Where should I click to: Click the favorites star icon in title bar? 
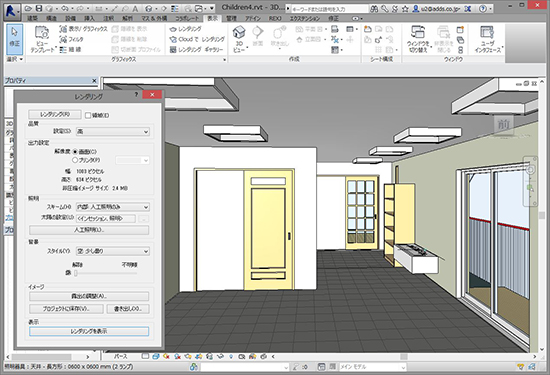click(405, 8)
